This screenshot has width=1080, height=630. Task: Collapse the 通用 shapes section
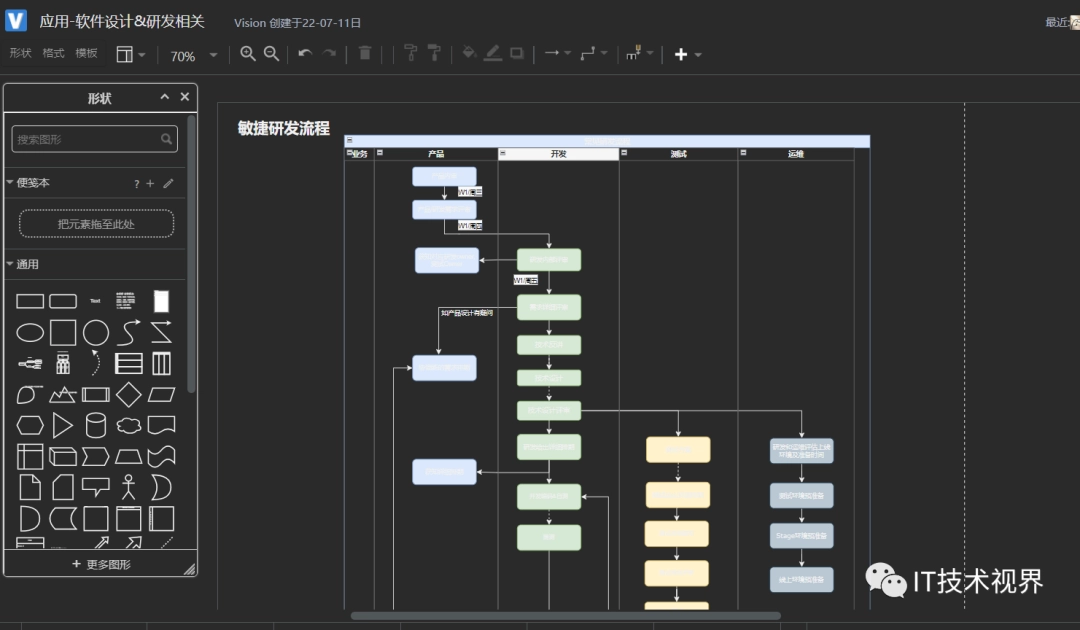coord(10,264)
